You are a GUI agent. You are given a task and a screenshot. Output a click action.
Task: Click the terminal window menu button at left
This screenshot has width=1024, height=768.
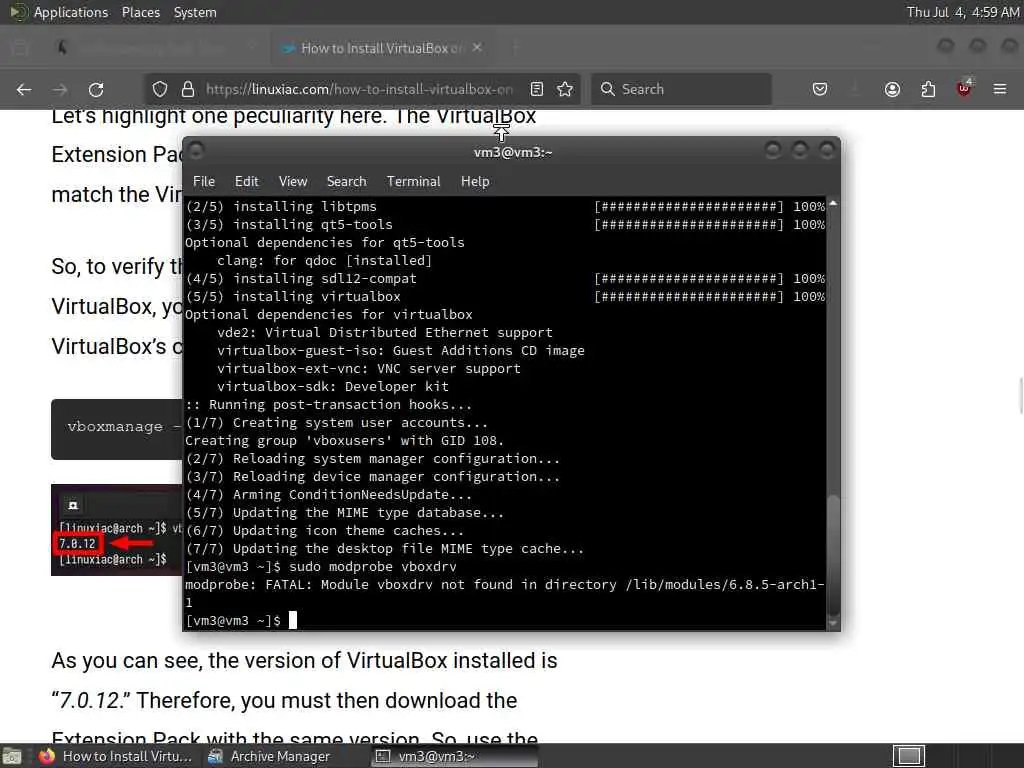[x=197, y=152]
